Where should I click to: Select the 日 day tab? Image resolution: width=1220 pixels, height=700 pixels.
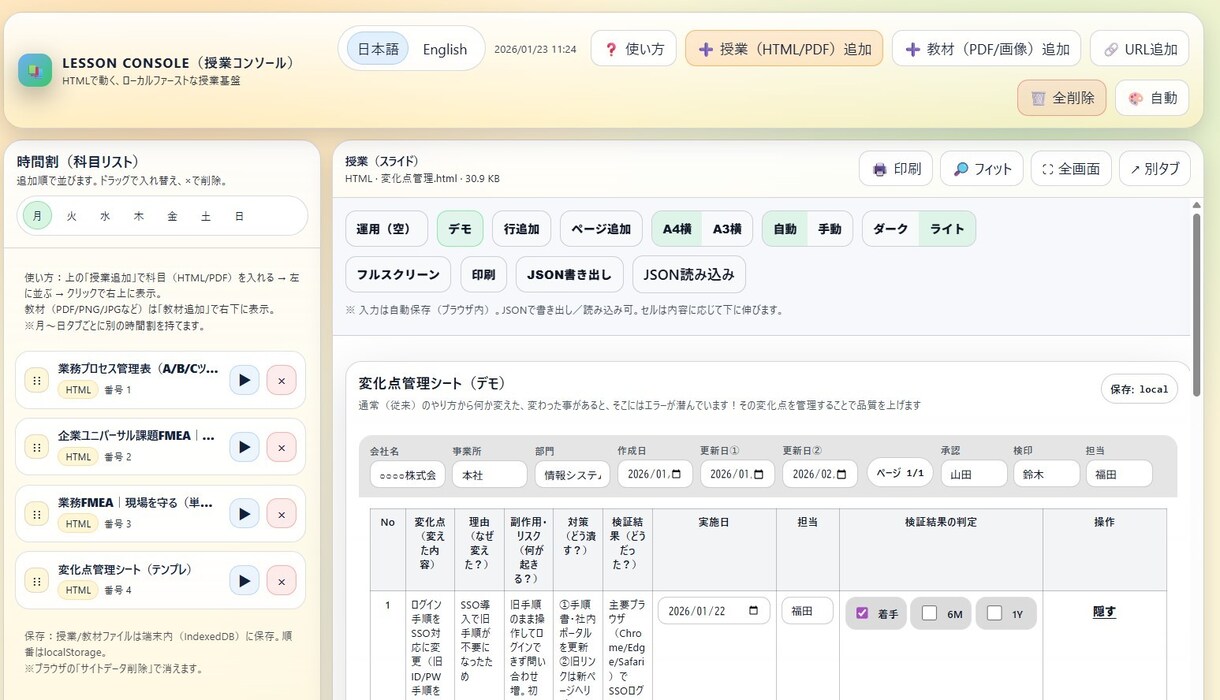point(239,216)
